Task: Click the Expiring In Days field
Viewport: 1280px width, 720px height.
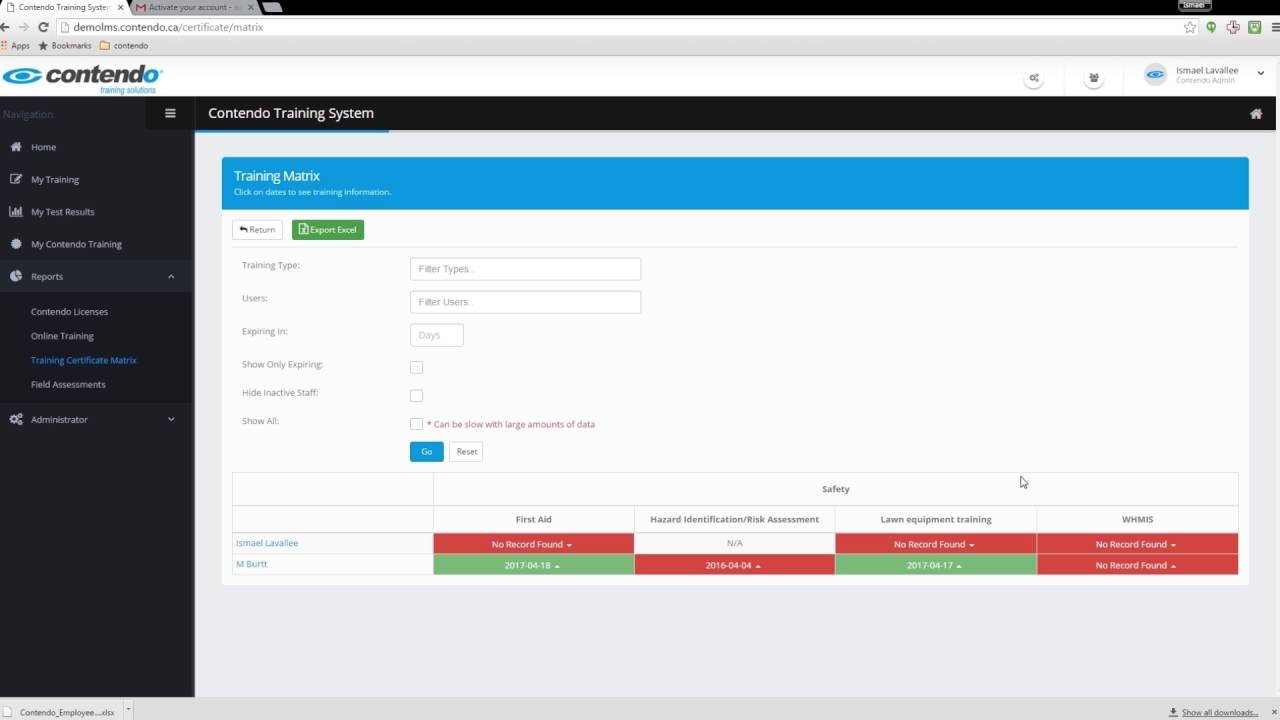Action: (x=436, y=335)
